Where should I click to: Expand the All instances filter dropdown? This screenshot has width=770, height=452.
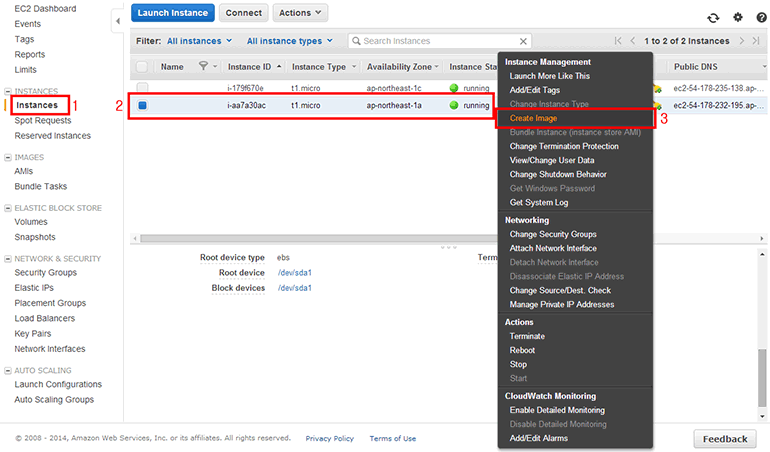coord(200,41)
